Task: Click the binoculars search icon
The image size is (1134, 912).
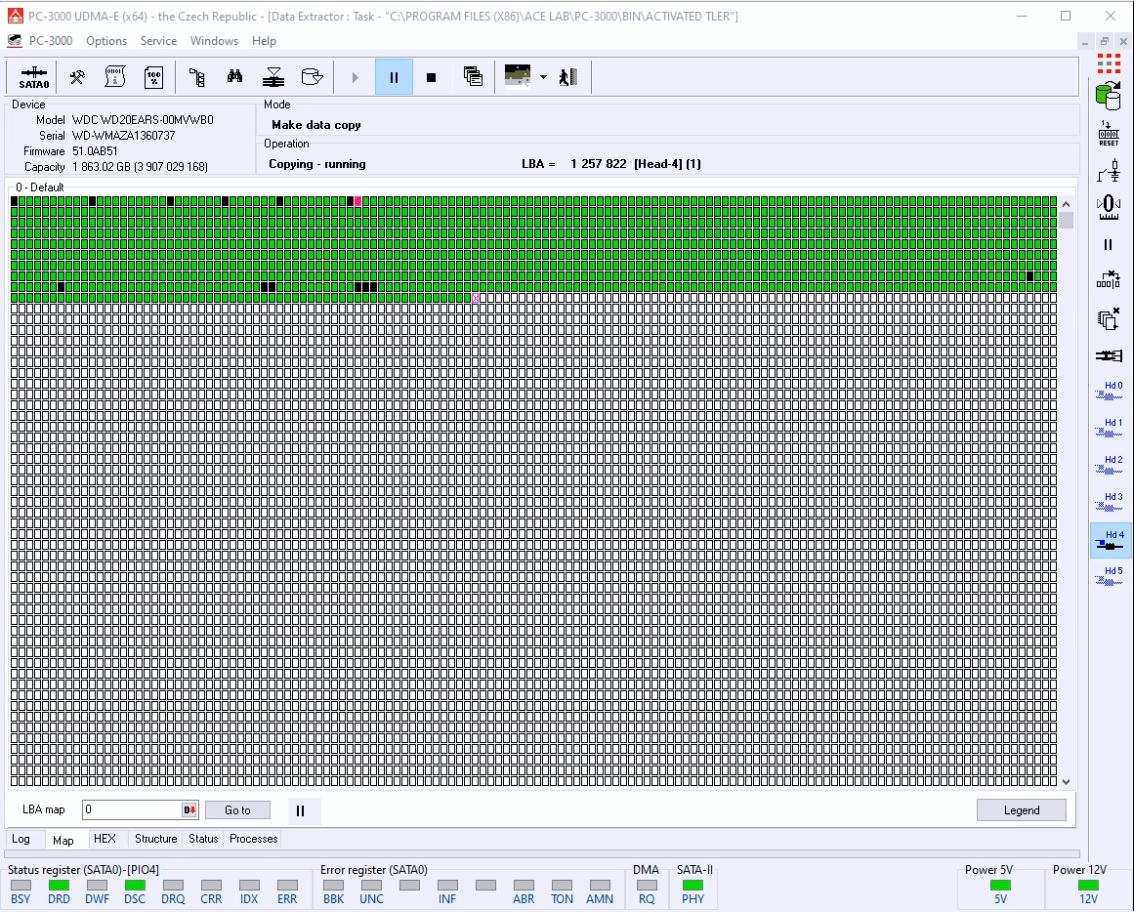Action: [235, 77]
